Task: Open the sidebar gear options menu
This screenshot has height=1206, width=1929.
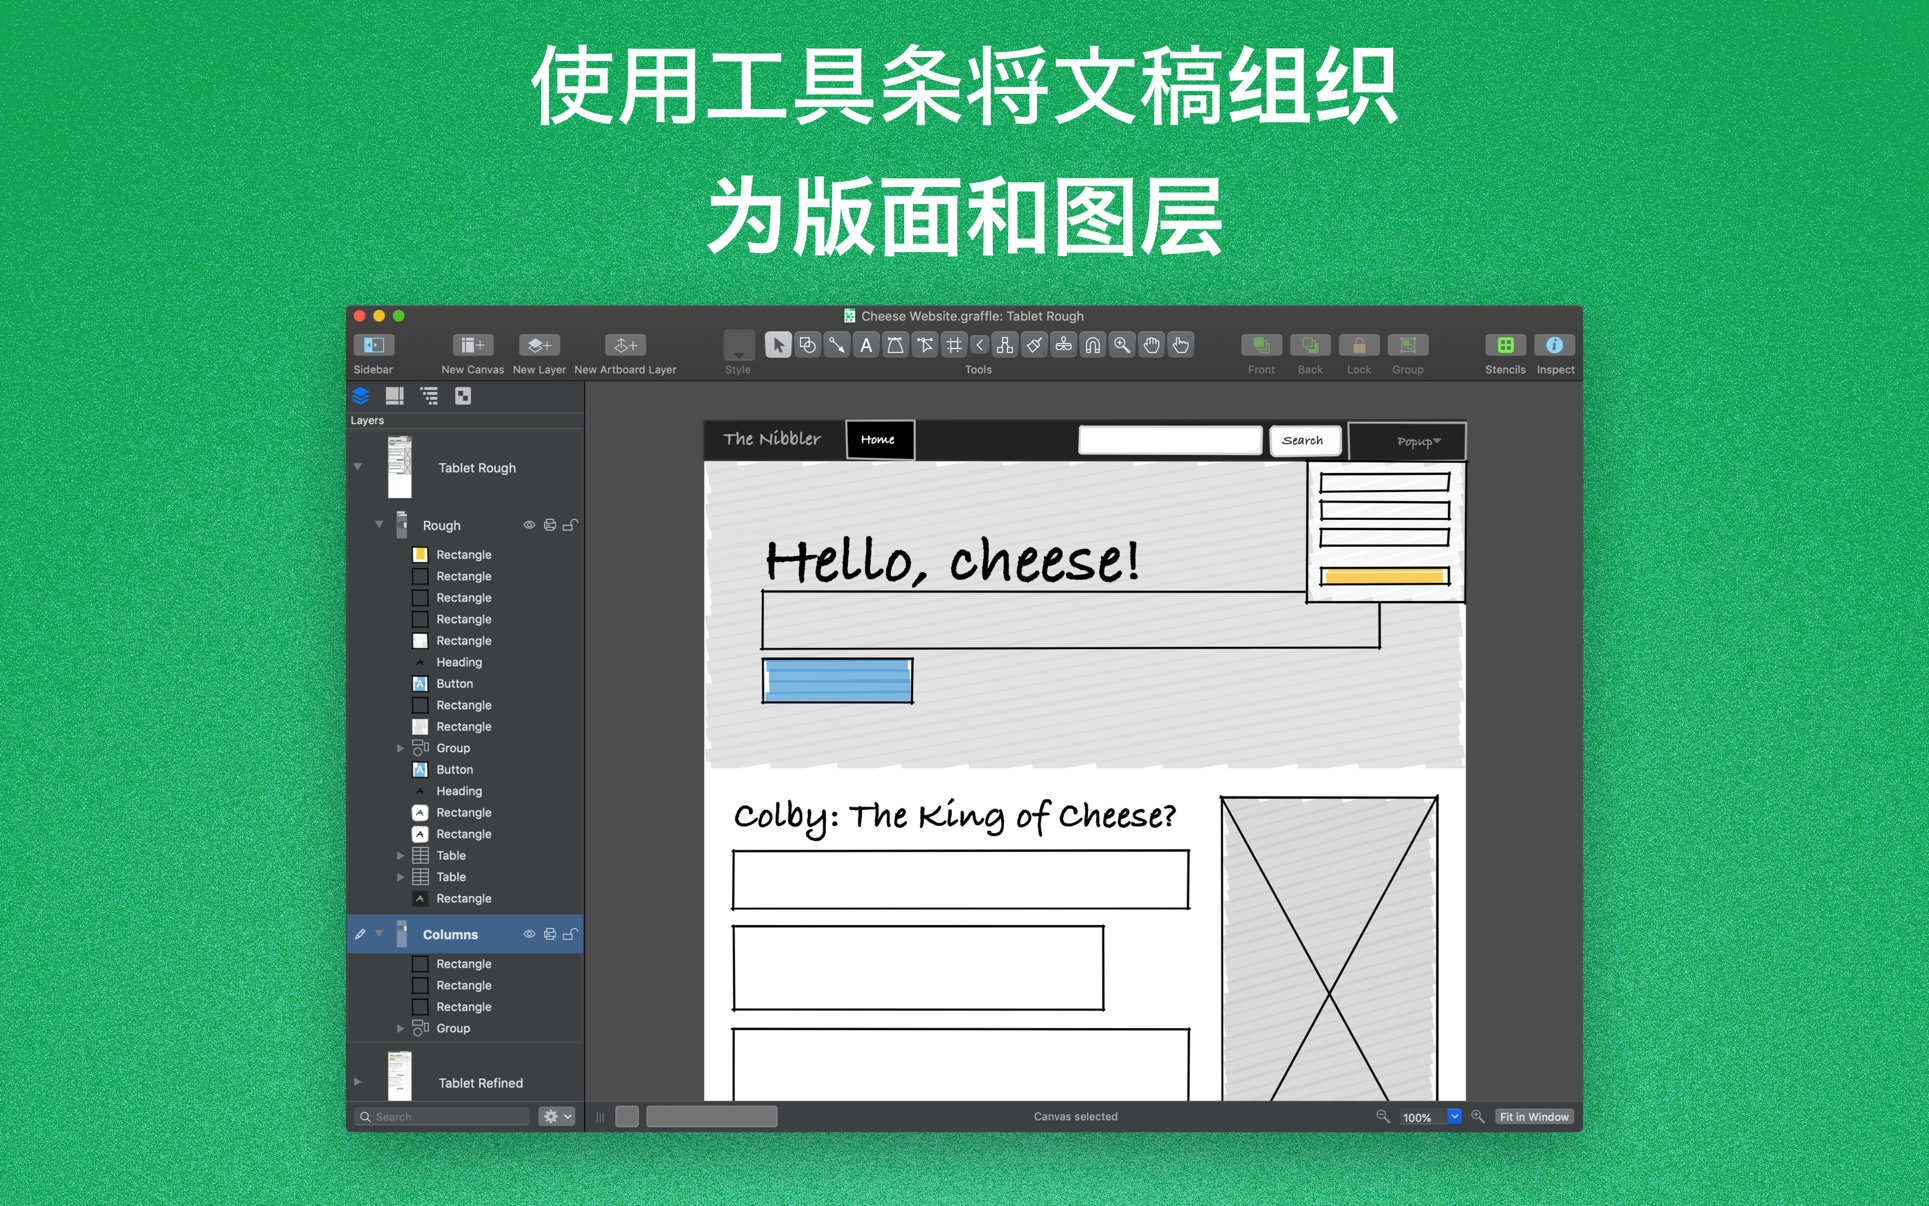Action: (556, 1116)
